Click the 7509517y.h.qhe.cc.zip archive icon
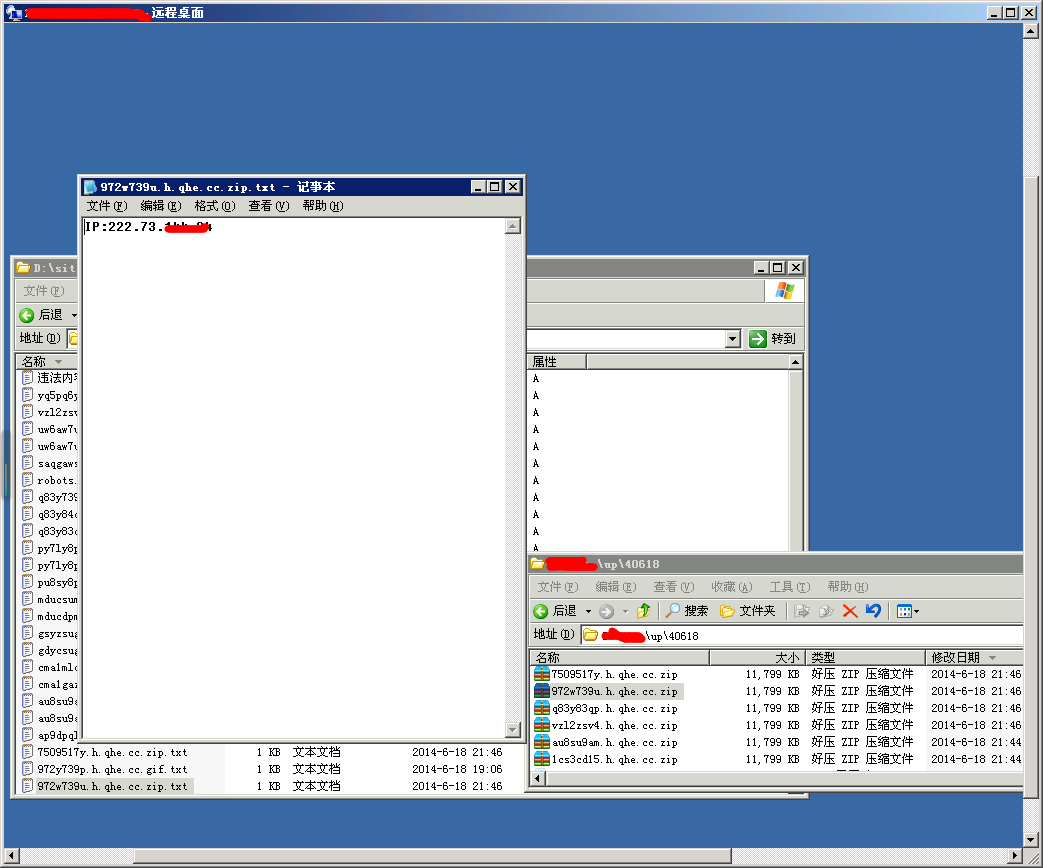Screen dimensions: 1043x868 tap(542, 674)
